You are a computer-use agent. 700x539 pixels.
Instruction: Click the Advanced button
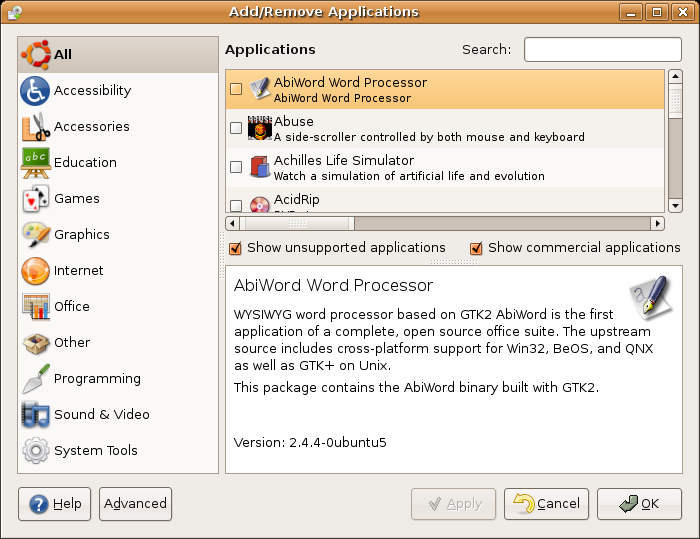point(135,504)
